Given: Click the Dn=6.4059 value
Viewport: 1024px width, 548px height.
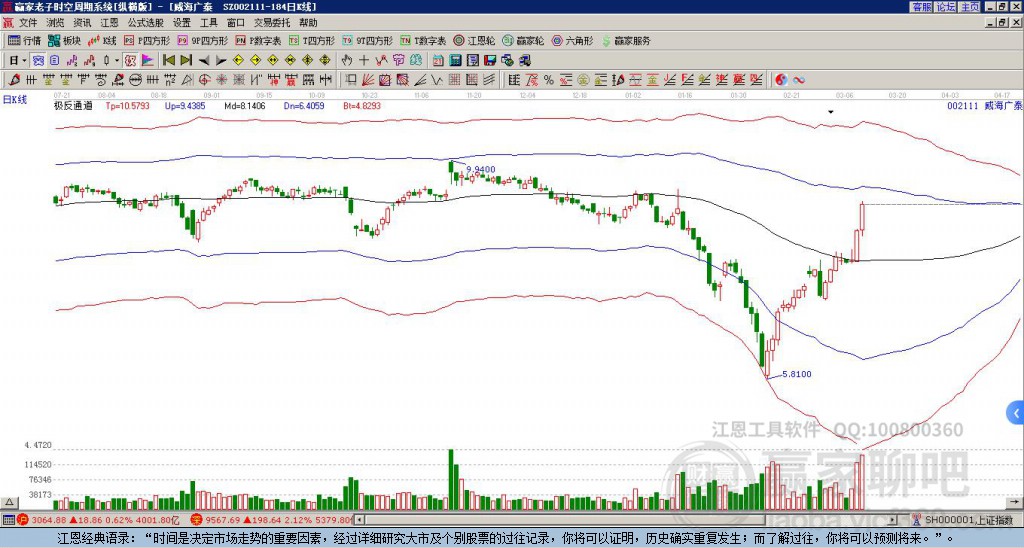Looking at the screenshot, I should 305,106.
